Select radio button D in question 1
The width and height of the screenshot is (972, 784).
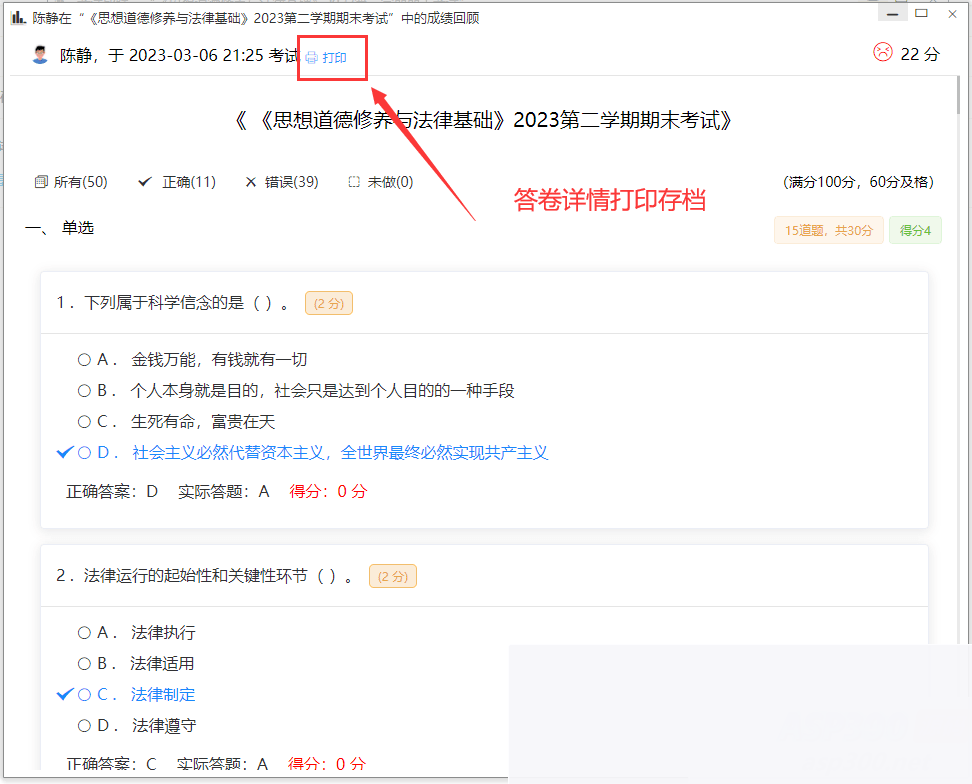click(84, 452)
